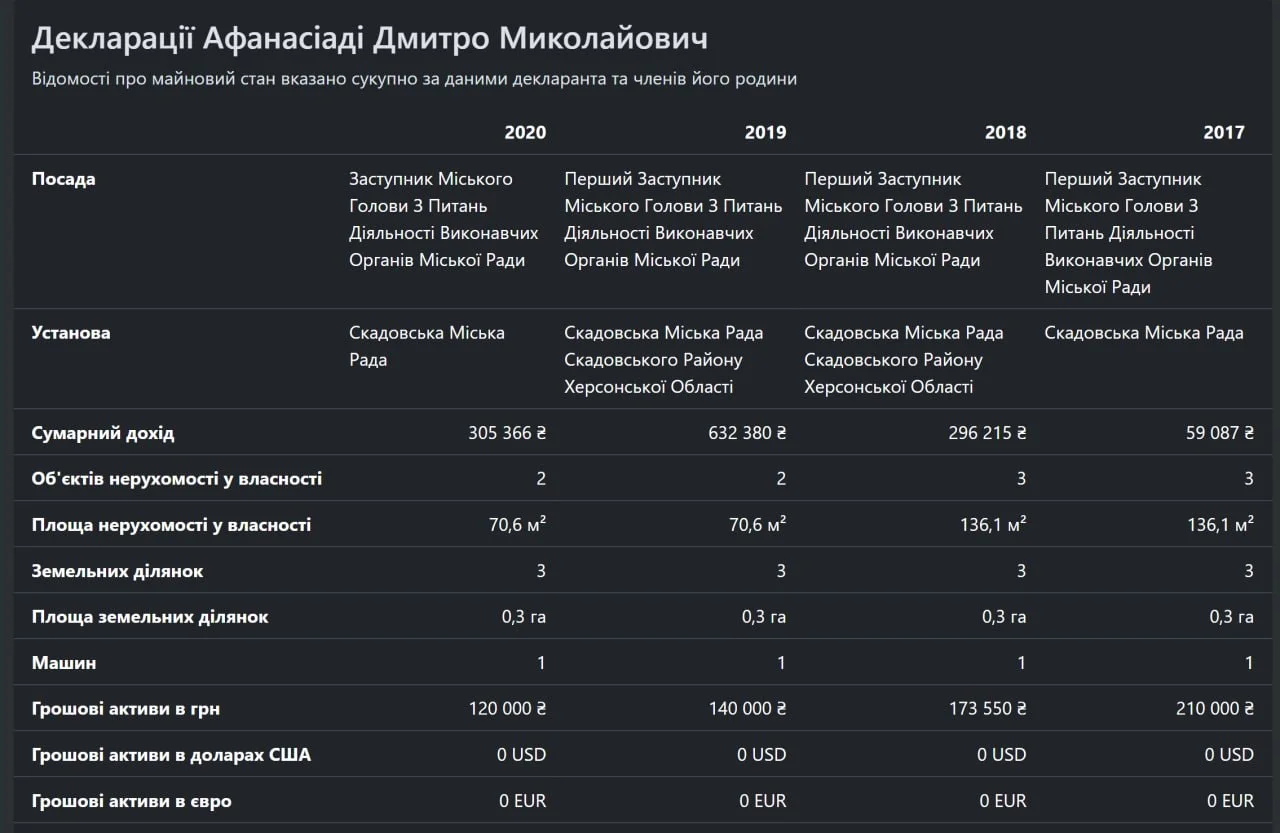Click the "Машин" row label
The height and width of the screenshot is (833, 1280).
click(64, 663)
